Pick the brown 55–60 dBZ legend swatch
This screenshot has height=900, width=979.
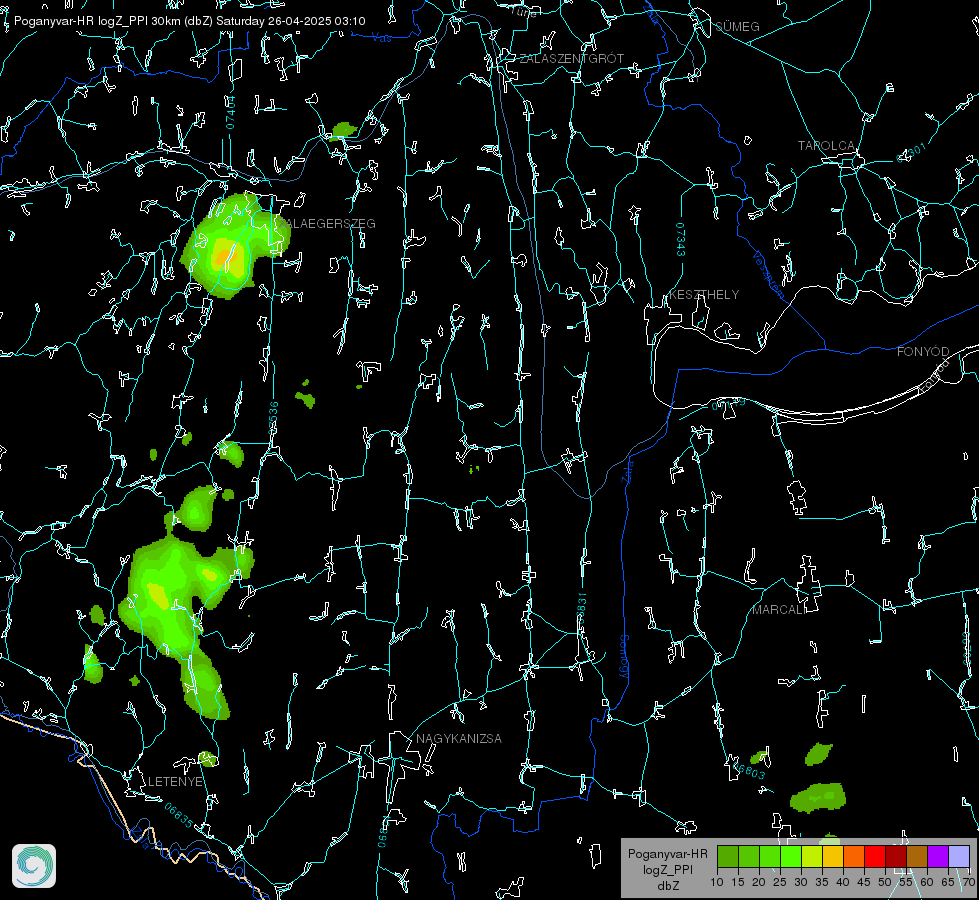[917, 856]
